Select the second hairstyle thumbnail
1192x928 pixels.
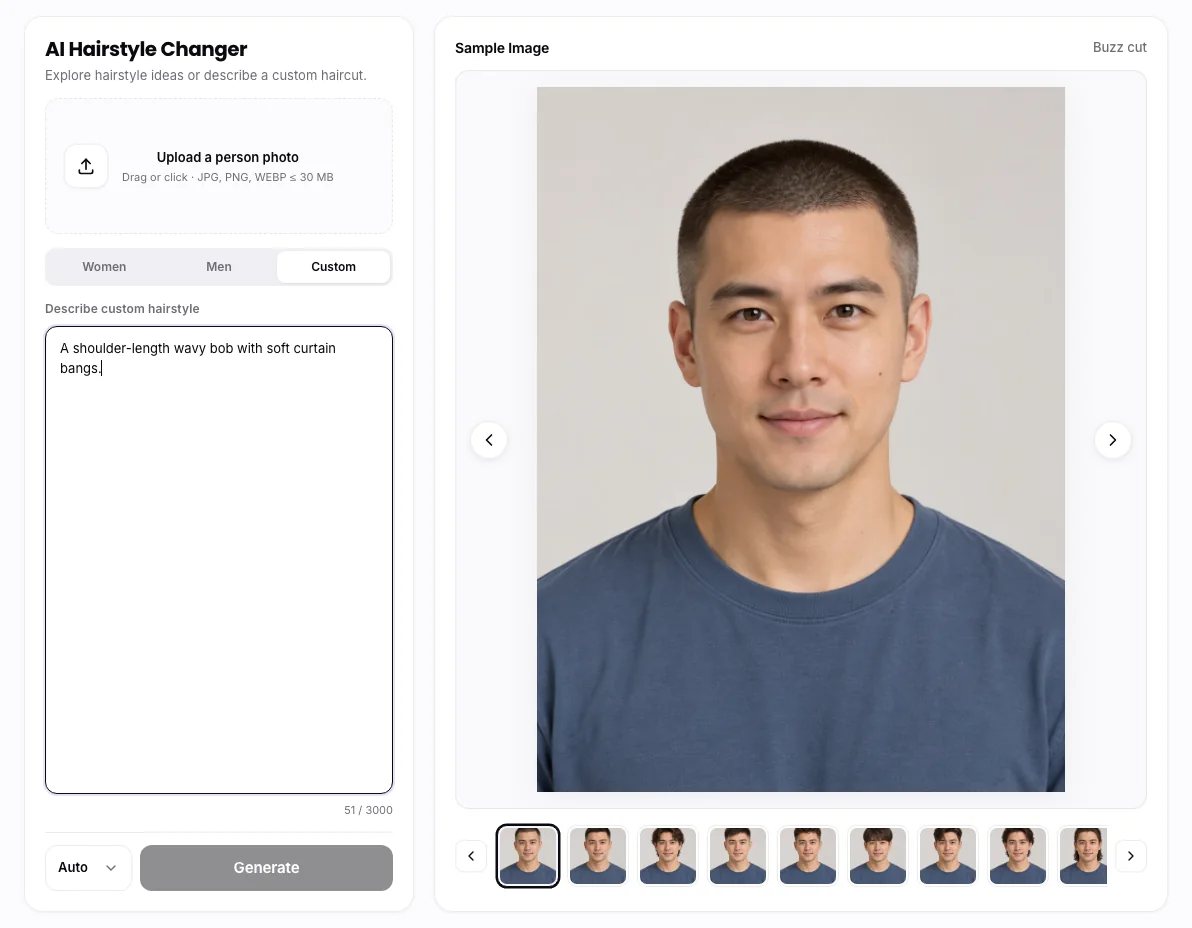[598, 856]
